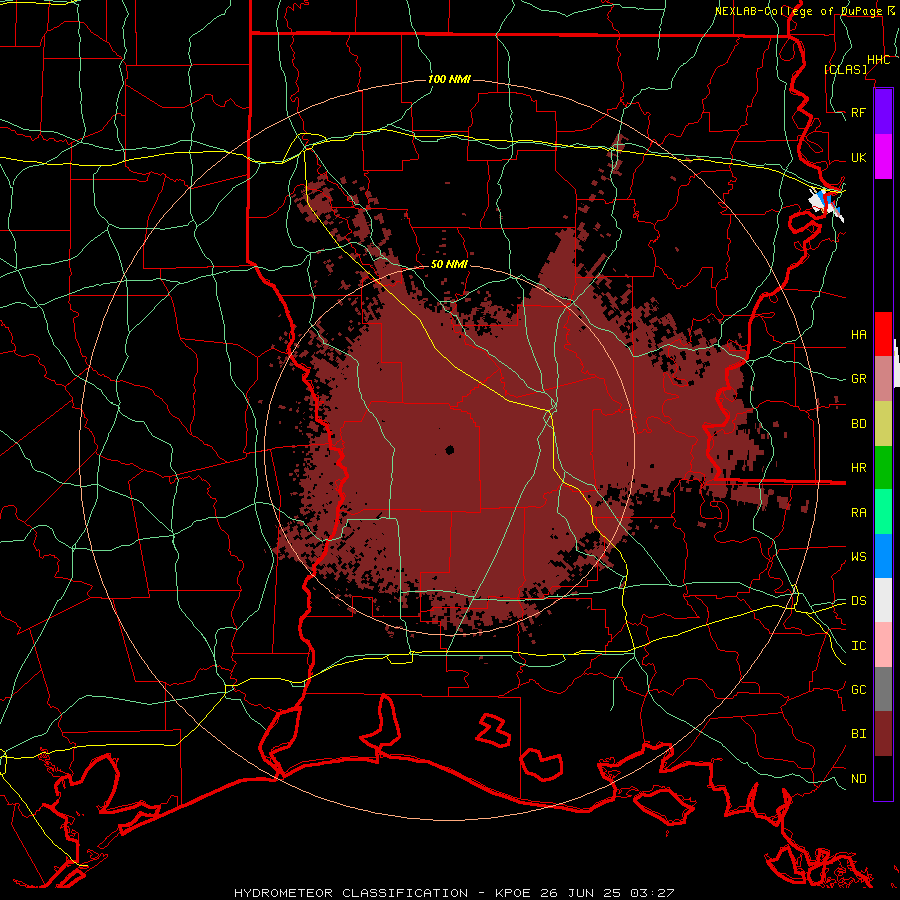
Task: Click the GR legend label
Action: pos(859,379)
